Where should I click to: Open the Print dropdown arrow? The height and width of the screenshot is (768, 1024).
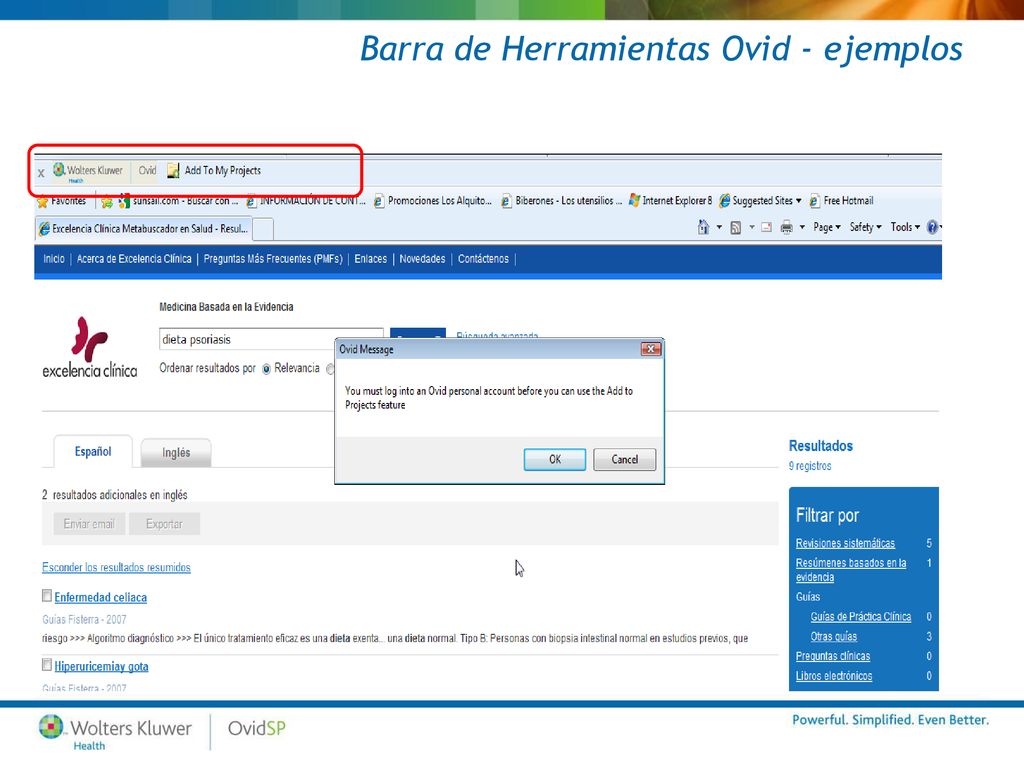point(802,227)
